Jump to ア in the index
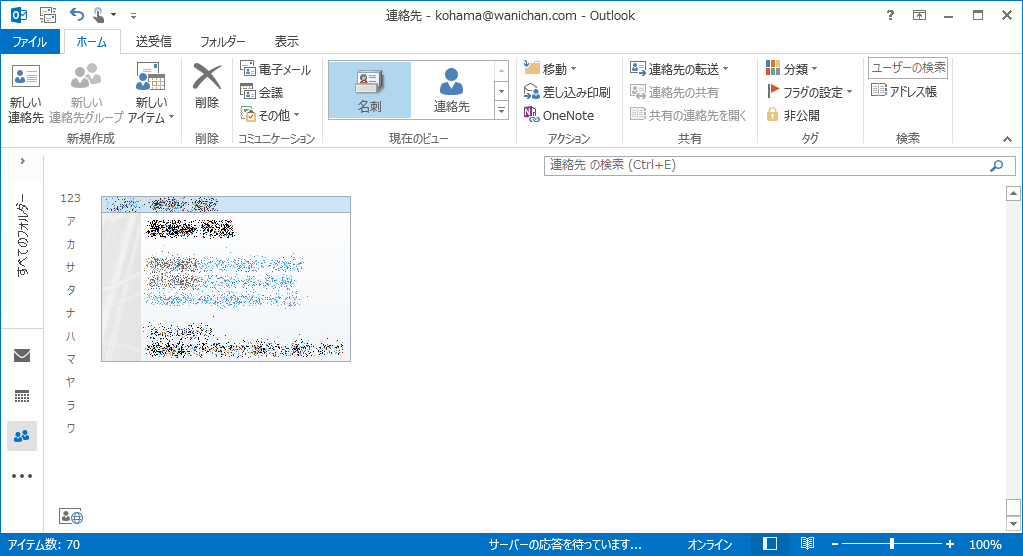 70,221
